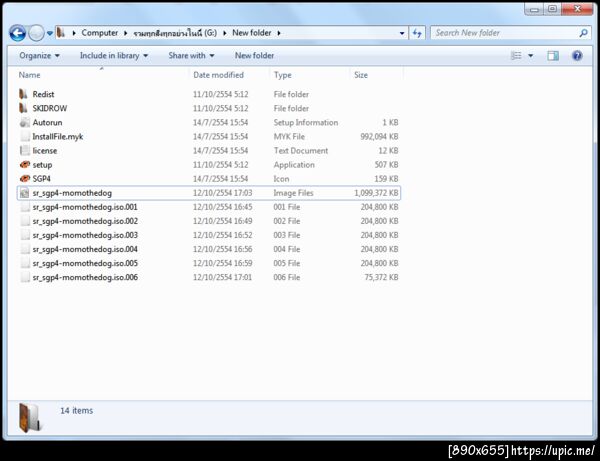Click the greyed Forward navigation arrow
The height and width of the screenshot is (461, 600).
coord(36,33)
